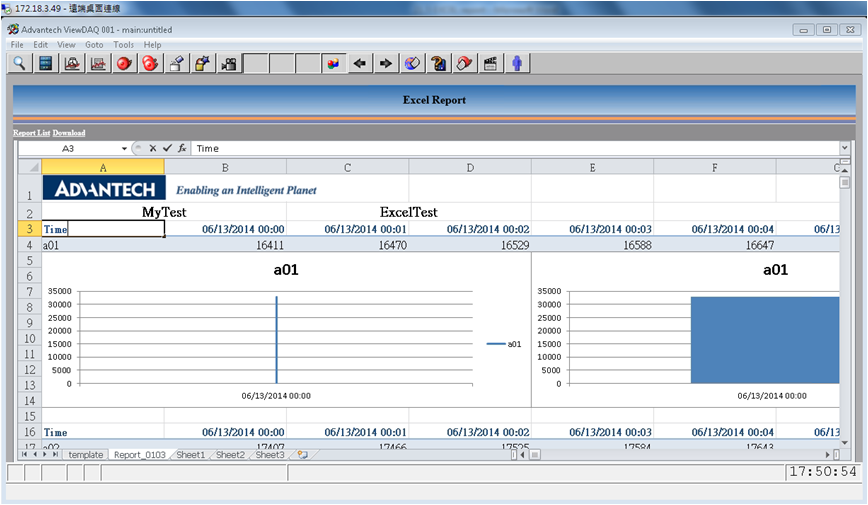Click the ExcelTest title cell
868x505 pixels.
[409, 212]
